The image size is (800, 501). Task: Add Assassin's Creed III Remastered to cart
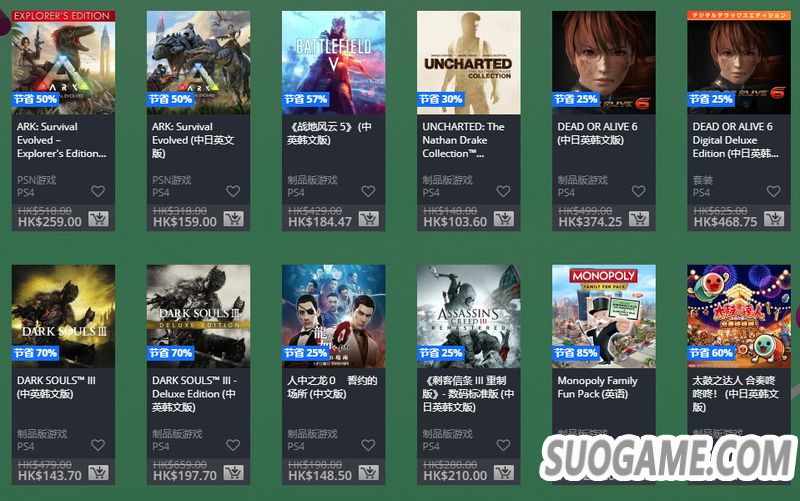click(504, 473)
